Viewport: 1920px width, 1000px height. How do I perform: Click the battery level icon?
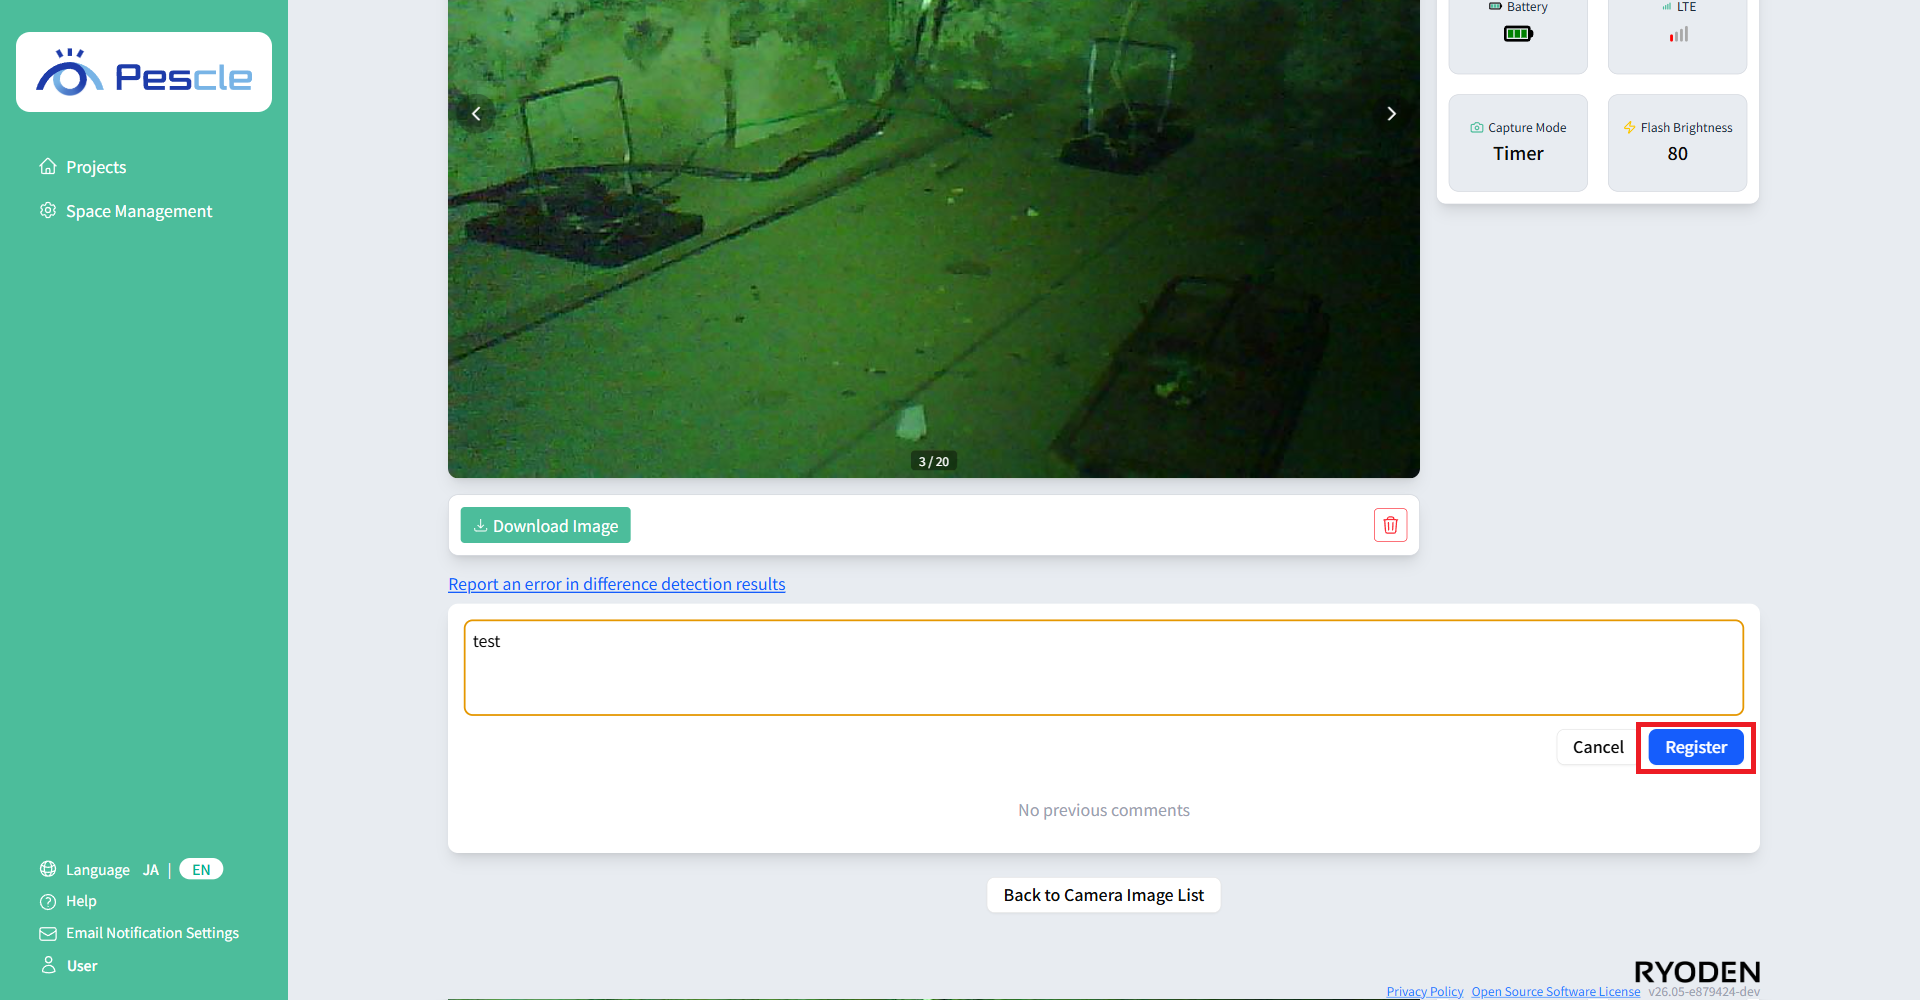click(1518, 34)
